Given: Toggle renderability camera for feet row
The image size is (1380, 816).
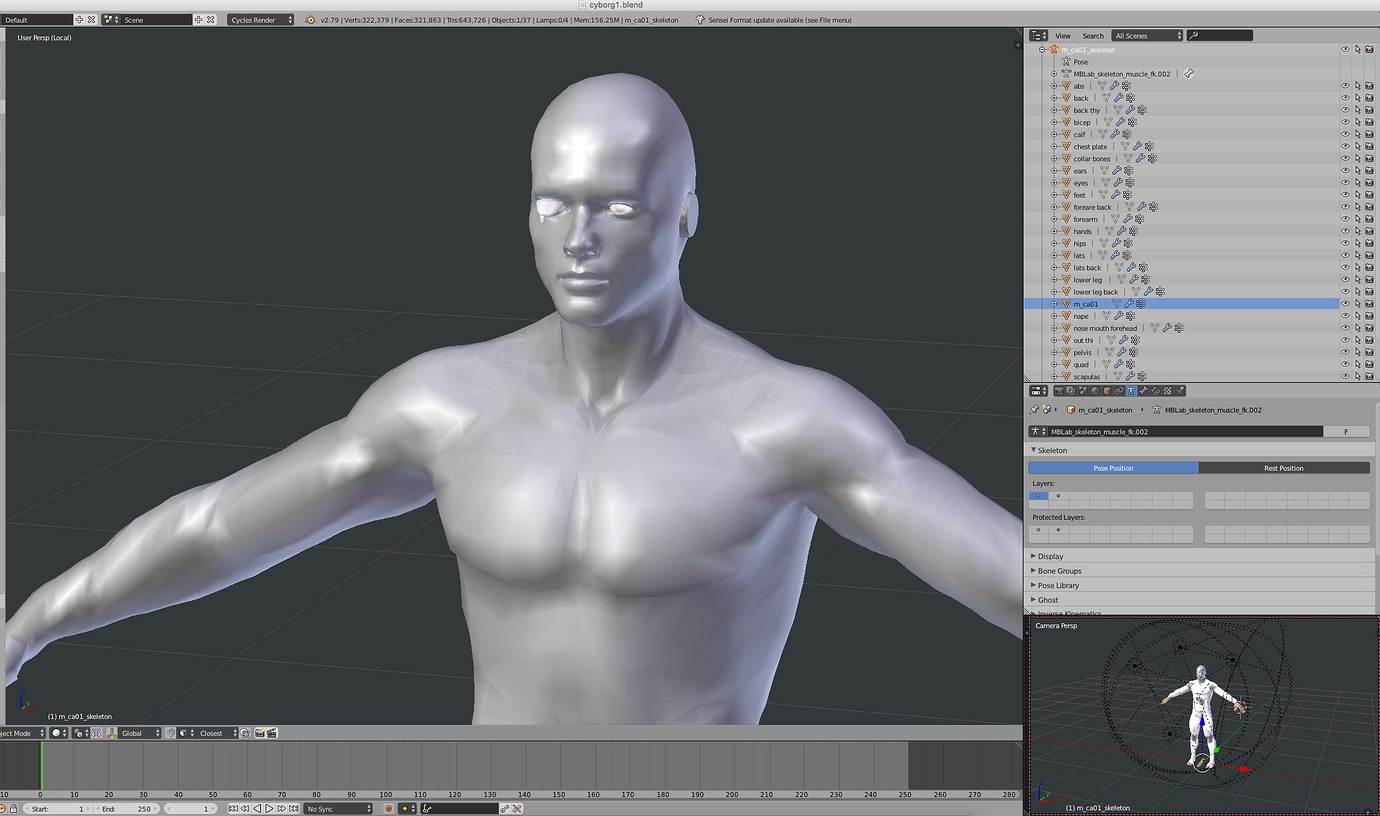Looking at the screenshot, I should click(x=1369, y=195).
